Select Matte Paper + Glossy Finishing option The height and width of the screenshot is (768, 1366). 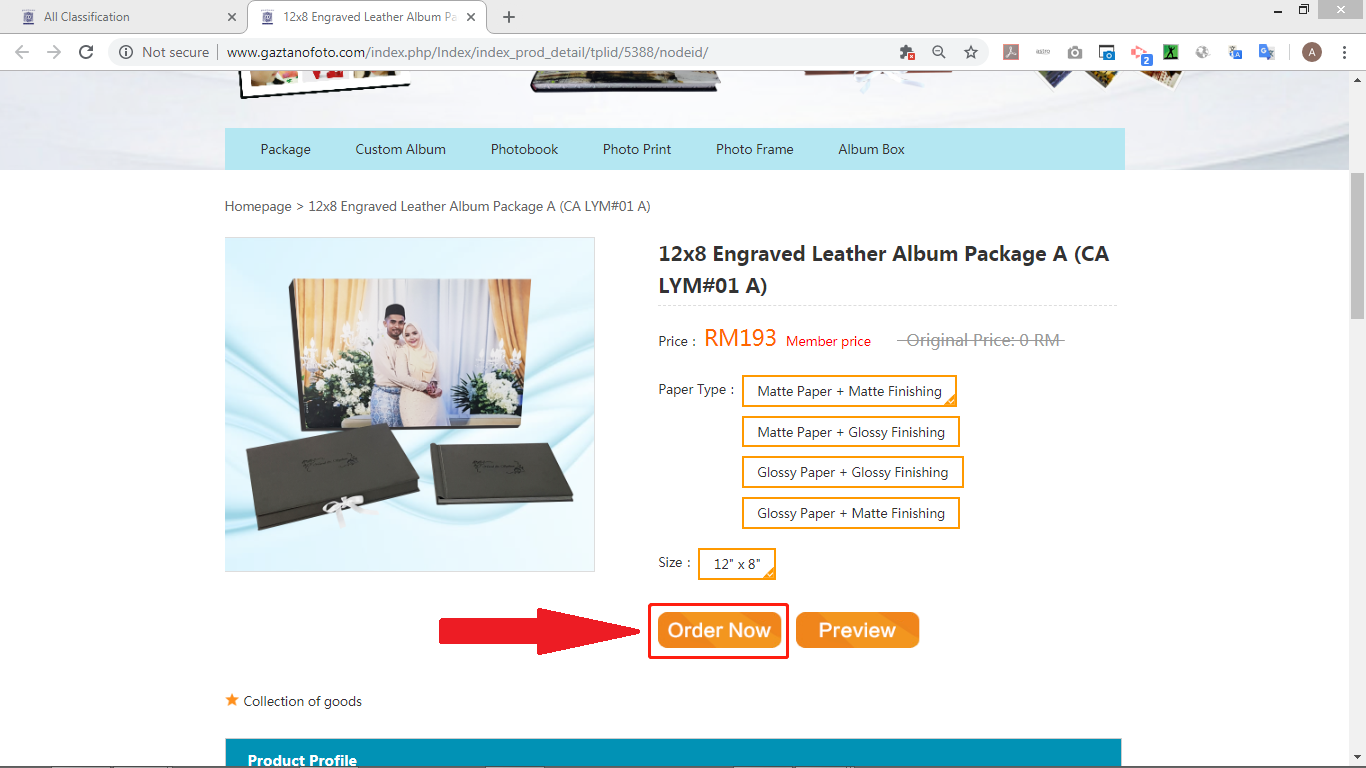tap(851, 432)
